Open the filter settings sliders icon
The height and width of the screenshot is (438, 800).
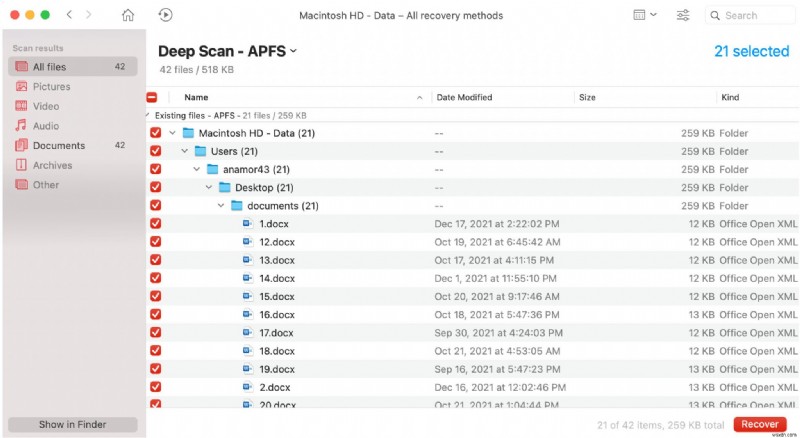click(683, 16)
